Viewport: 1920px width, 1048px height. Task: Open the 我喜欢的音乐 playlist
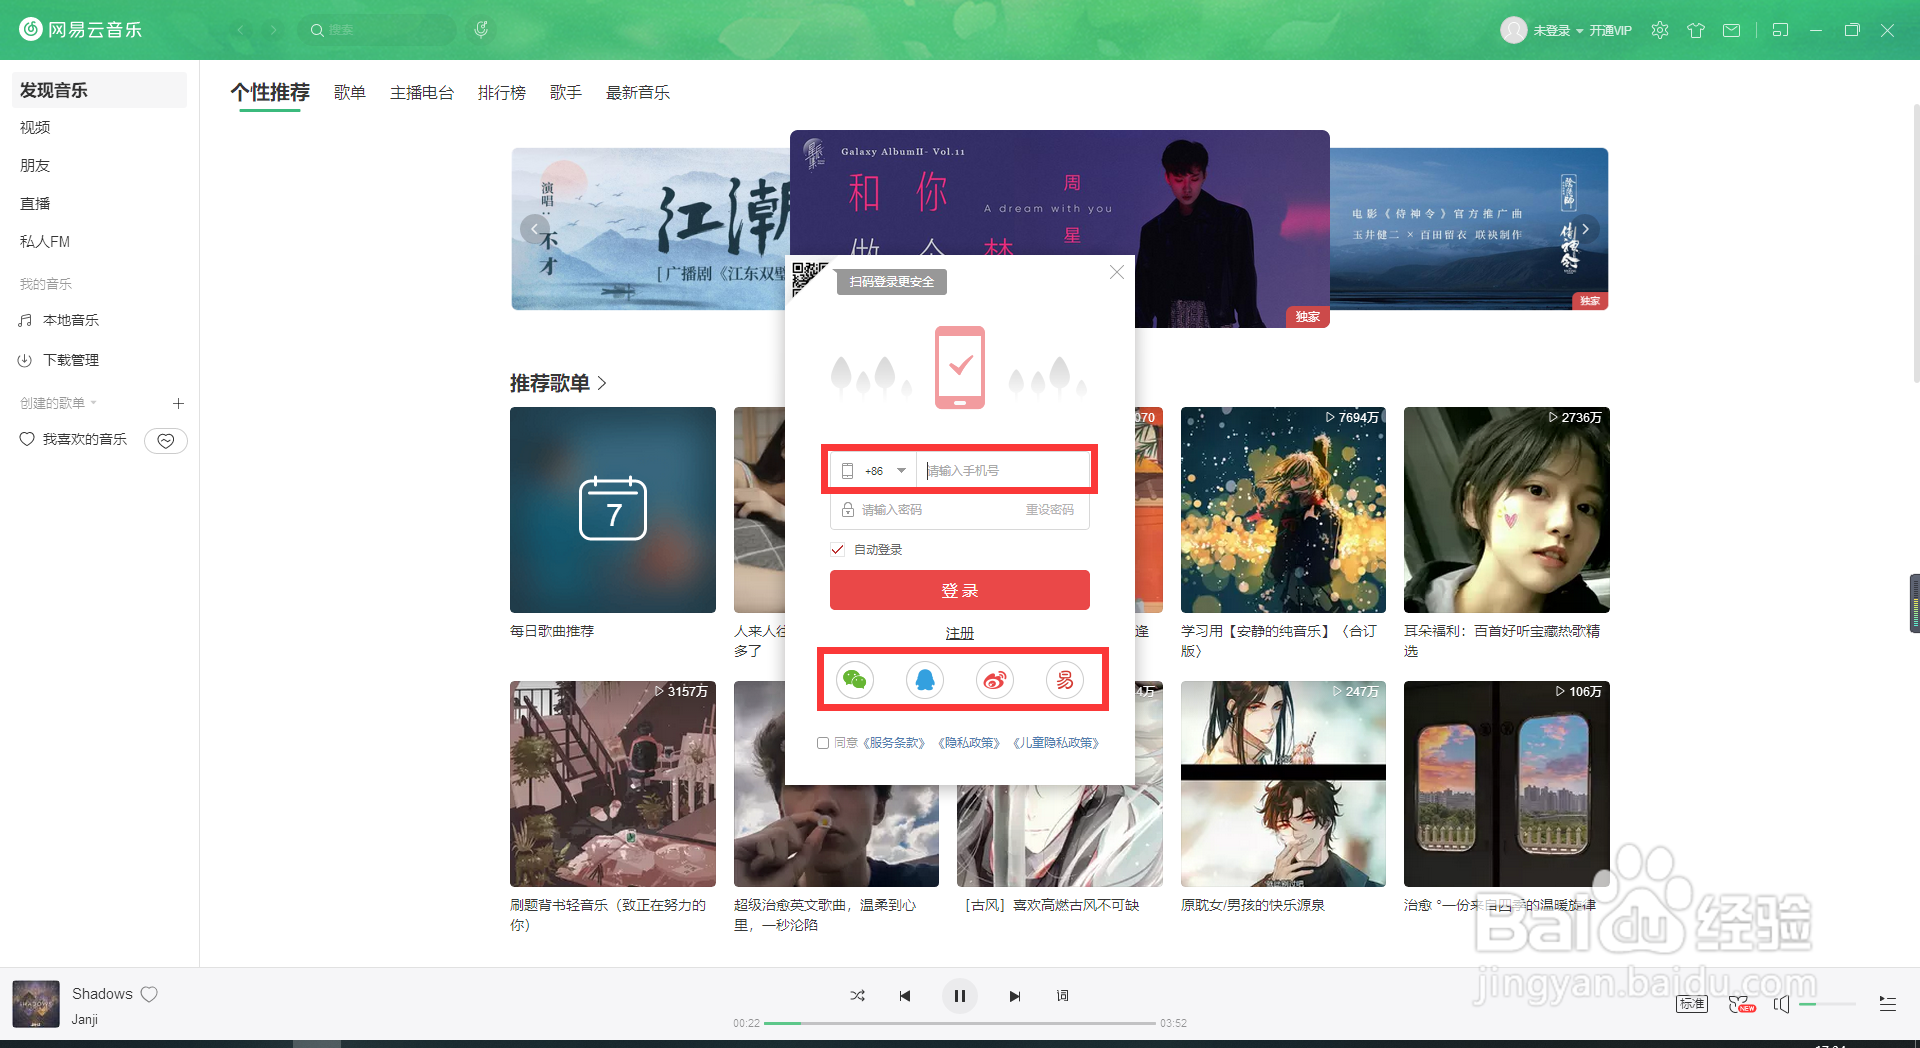[84, 439]
